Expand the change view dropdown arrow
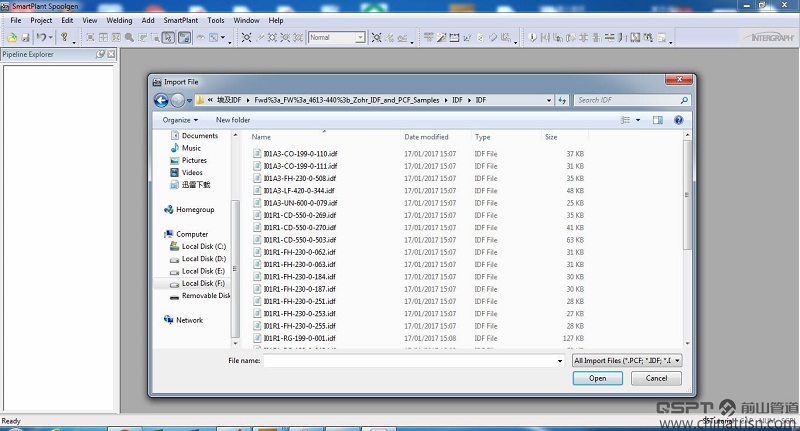The image size is (800, 431). coord(637,120)
